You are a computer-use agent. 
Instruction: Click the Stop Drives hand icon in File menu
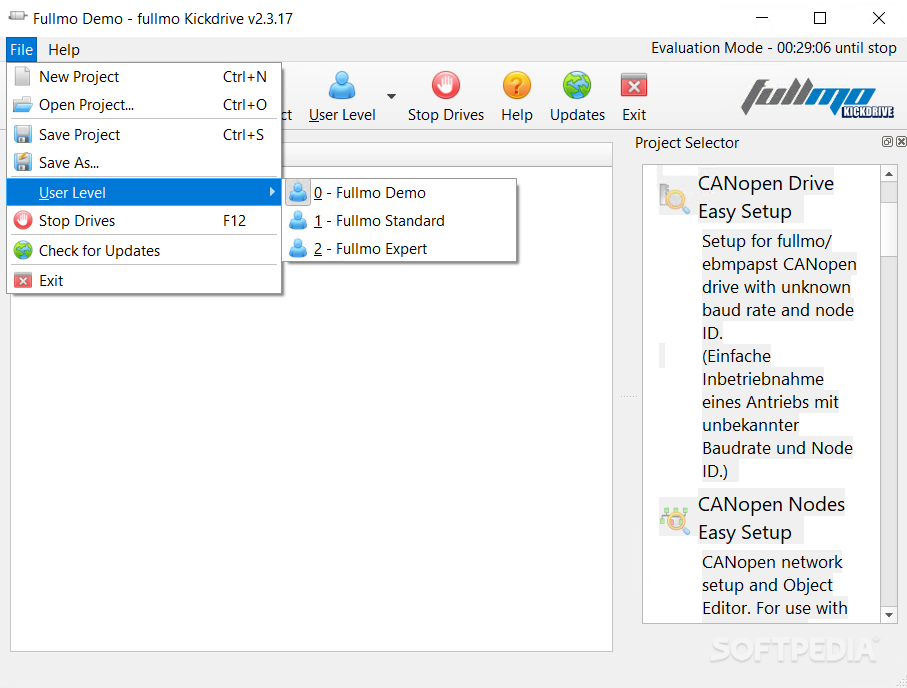click(x=23, y=220)
